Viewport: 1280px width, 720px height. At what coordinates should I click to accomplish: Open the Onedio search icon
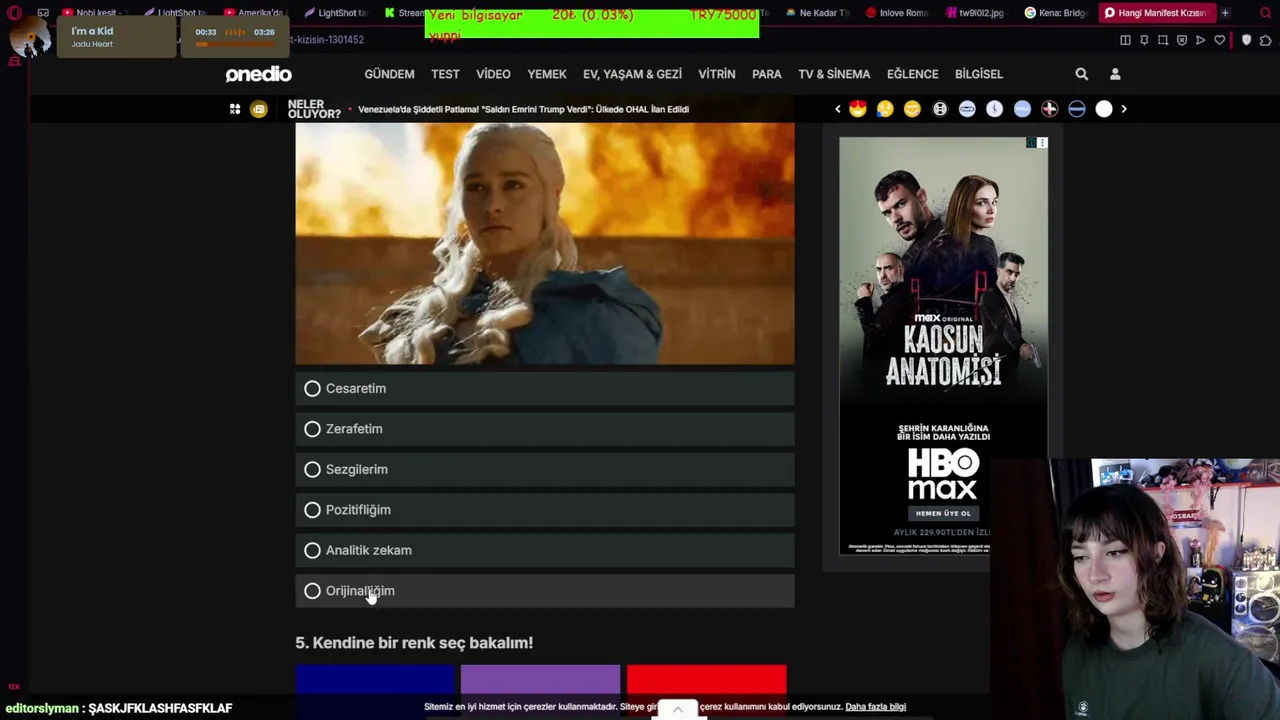[x=1081, y=74]
